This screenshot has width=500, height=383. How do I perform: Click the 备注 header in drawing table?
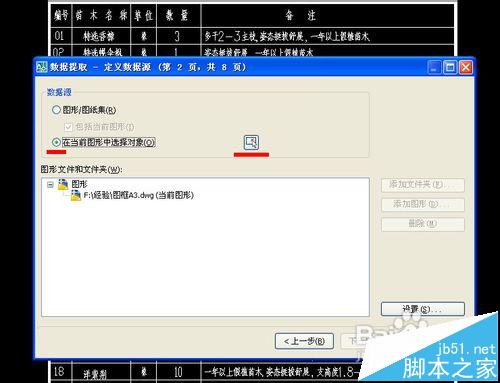click(301, 15)
